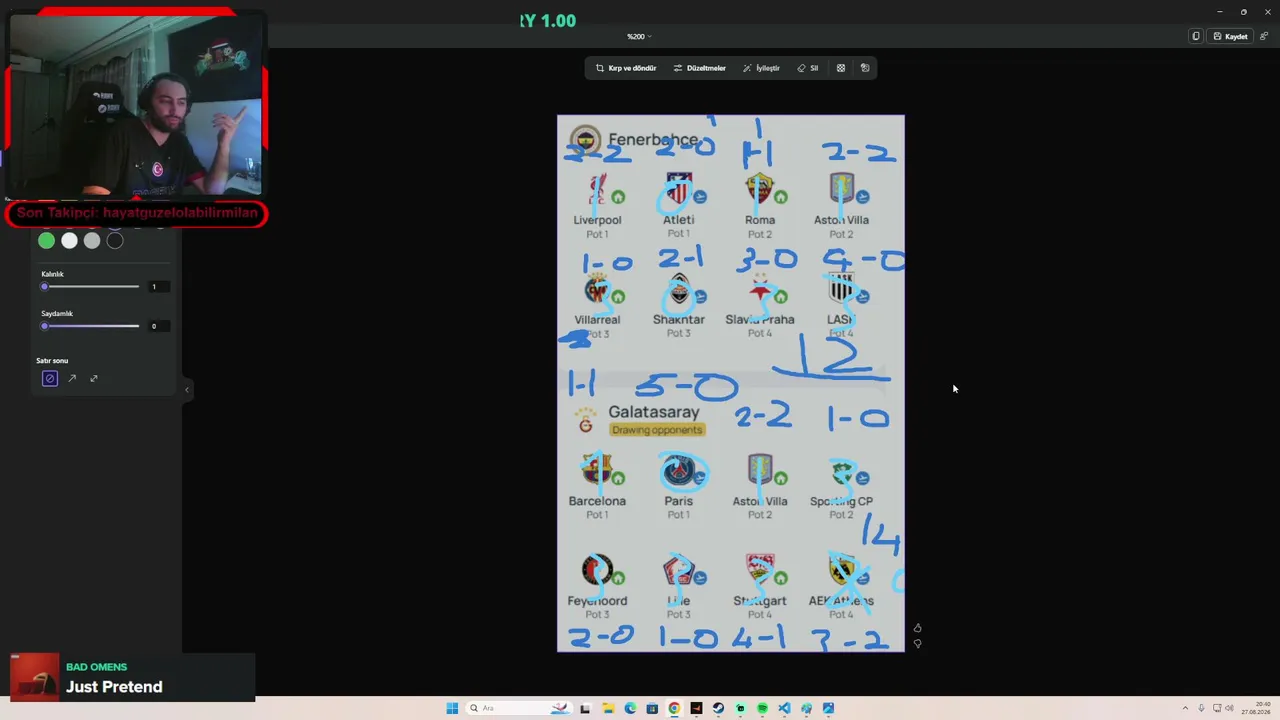1280x720 pixels.
Task: Click the background pattern icon in the edit toolbar
Action: point(841,68)
